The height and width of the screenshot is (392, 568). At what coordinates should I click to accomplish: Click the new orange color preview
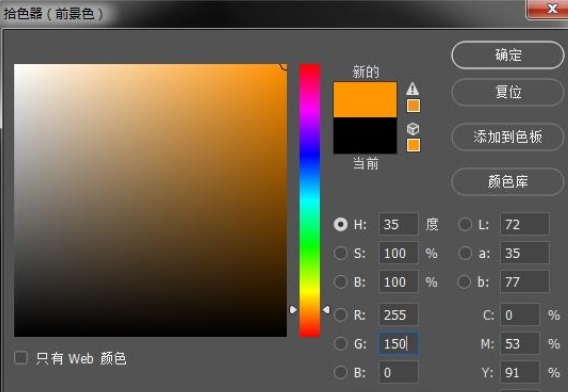click(x=365, y=100)
